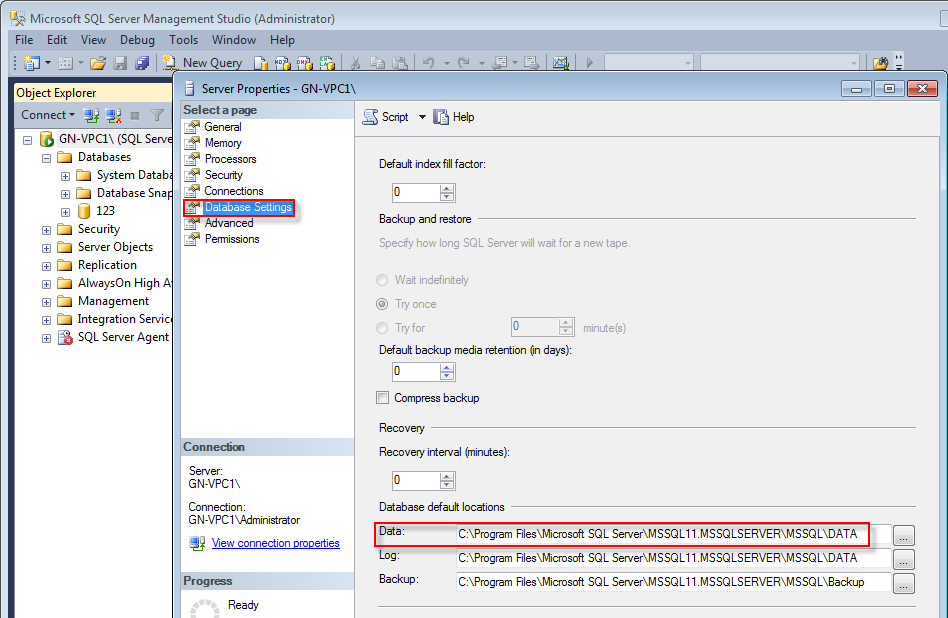Click the DMX query icon
The image size is (948, 618).
(x=305, y=63)
